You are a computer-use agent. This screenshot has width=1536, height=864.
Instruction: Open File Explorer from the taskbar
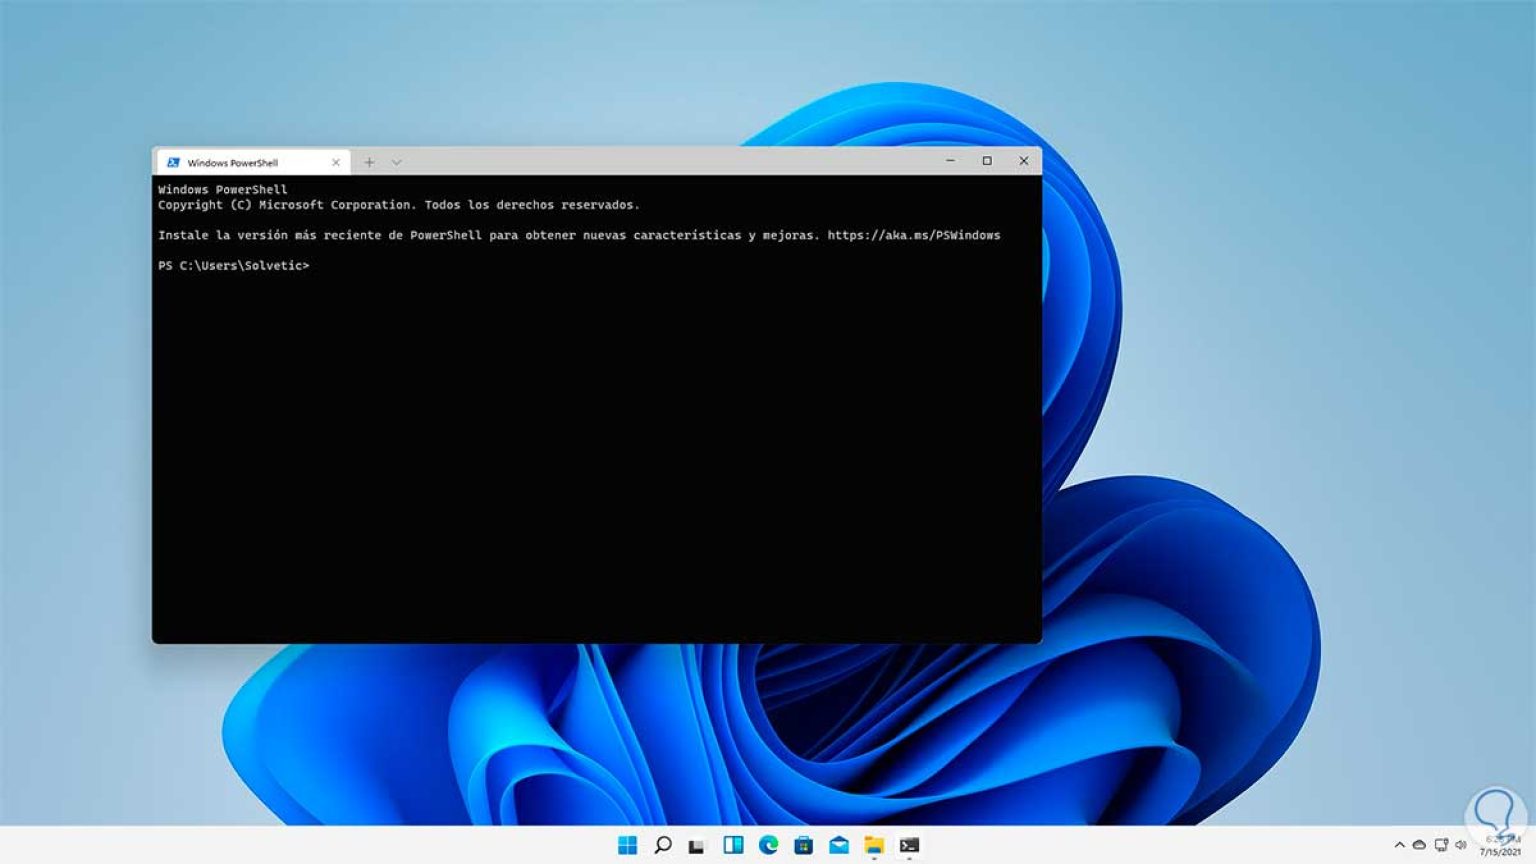(x=873, y=845)
